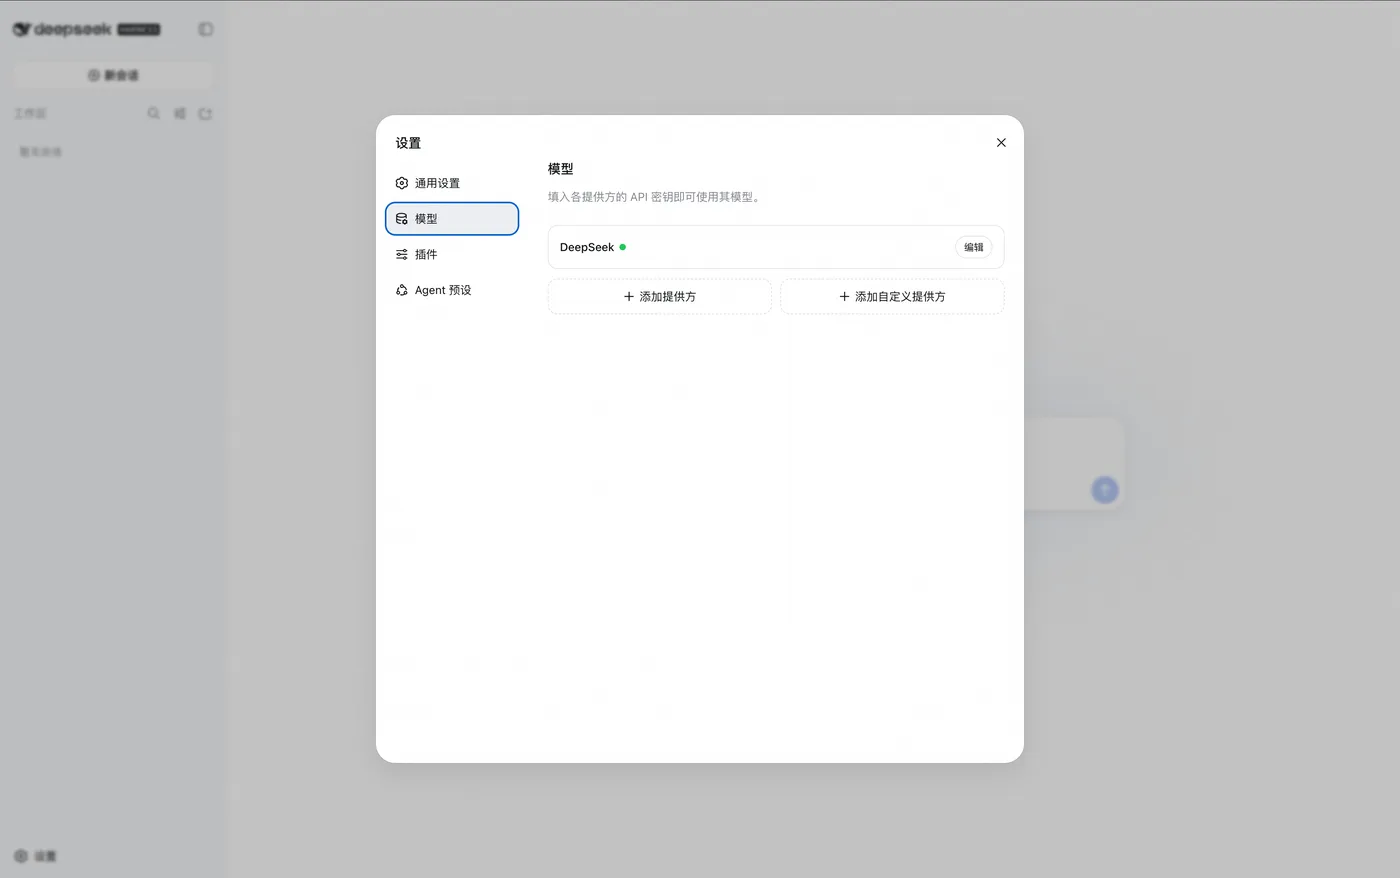
Task: Click the 新会话 button in background sidebar
Action: [x=113, y=75]
